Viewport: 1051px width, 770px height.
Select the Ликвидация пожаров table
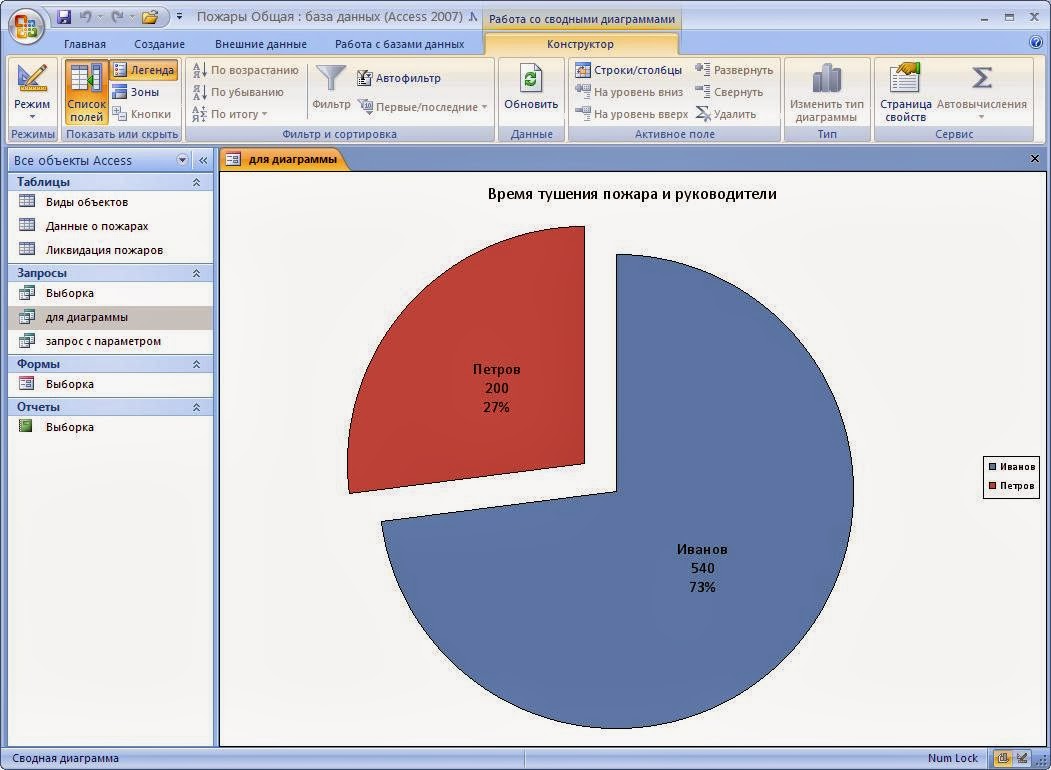[x=111, y=251]
